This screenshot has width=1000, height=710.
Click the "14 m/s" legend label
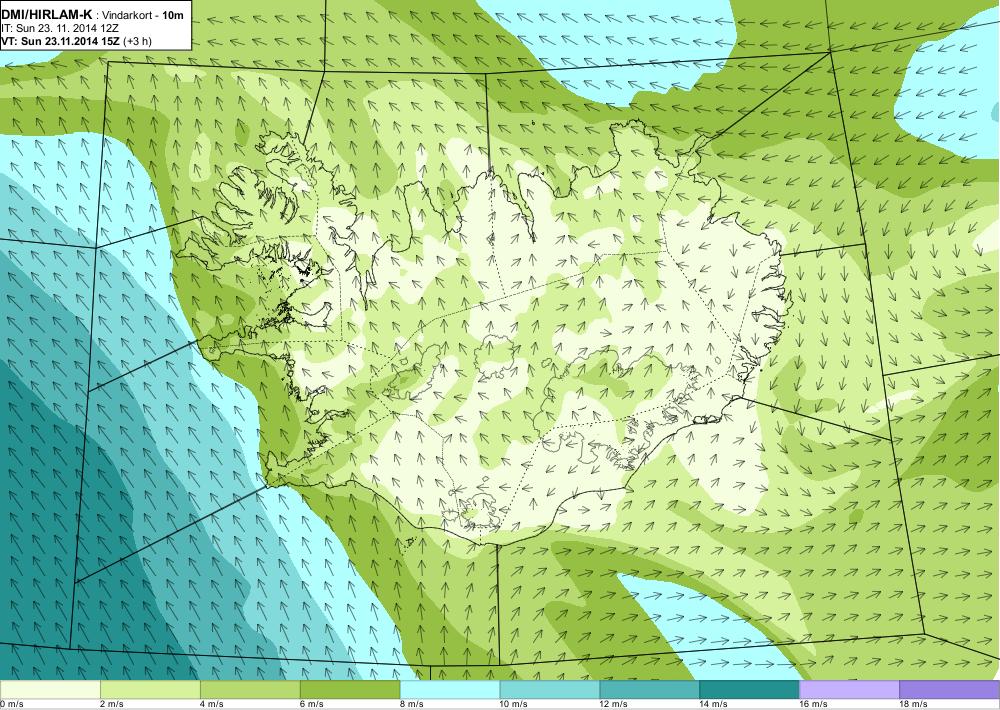click(714, 704)
